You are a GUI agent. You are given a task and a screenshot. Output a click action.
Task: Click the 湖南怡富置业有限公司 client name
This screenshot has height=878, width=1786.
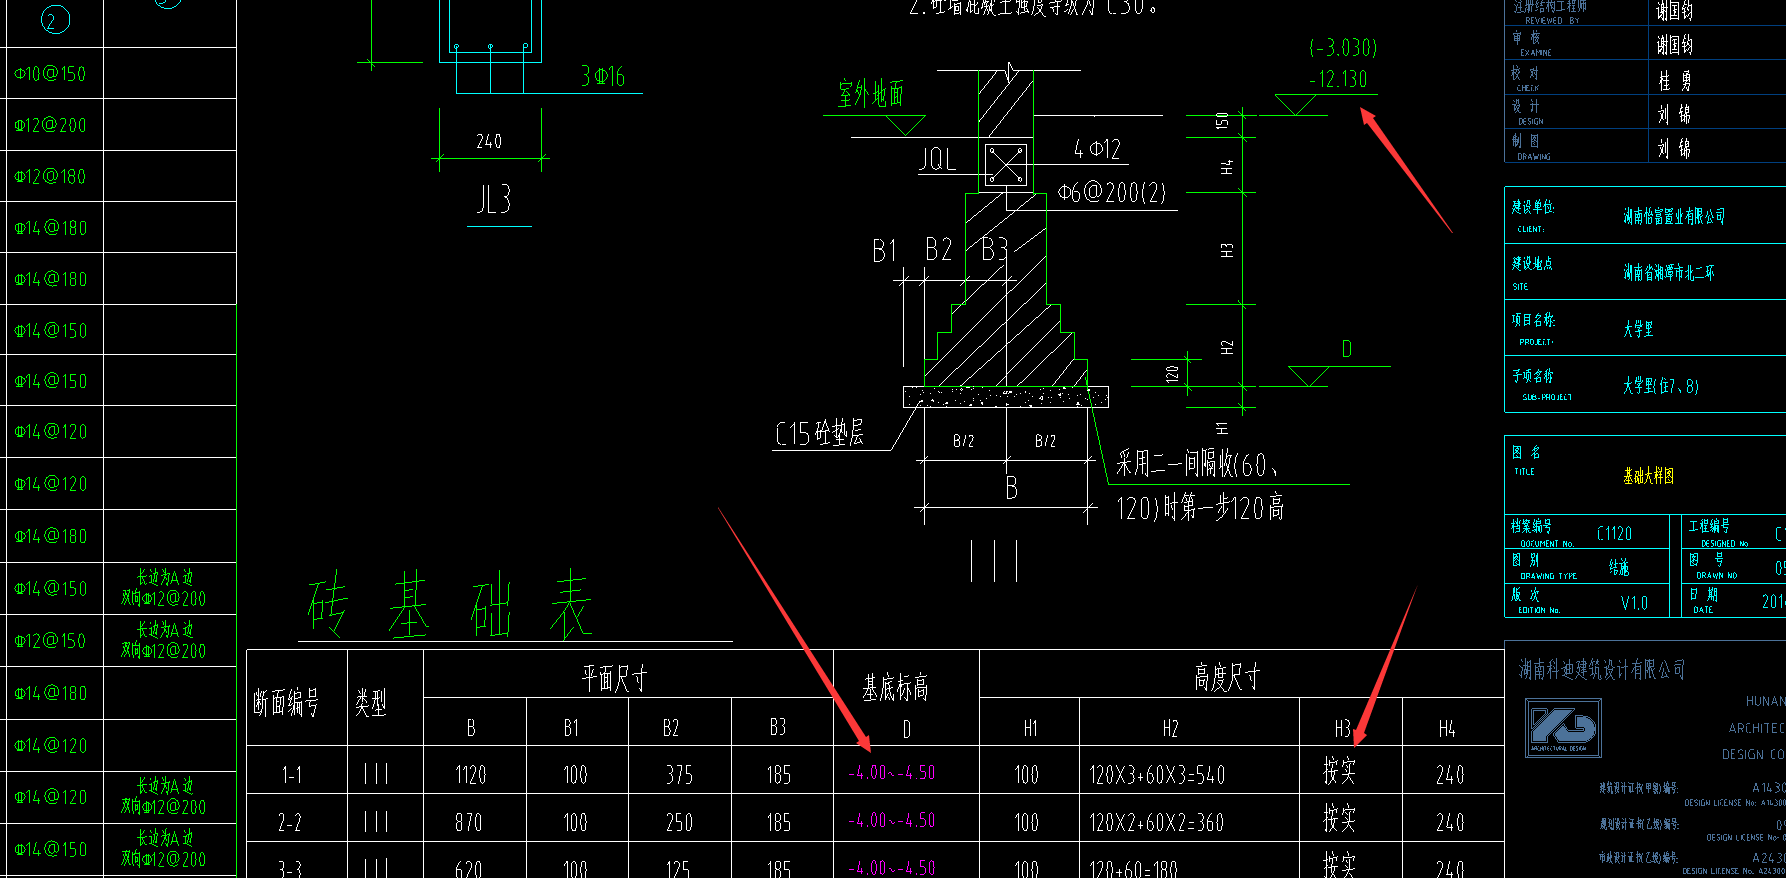pos(1674,216)
